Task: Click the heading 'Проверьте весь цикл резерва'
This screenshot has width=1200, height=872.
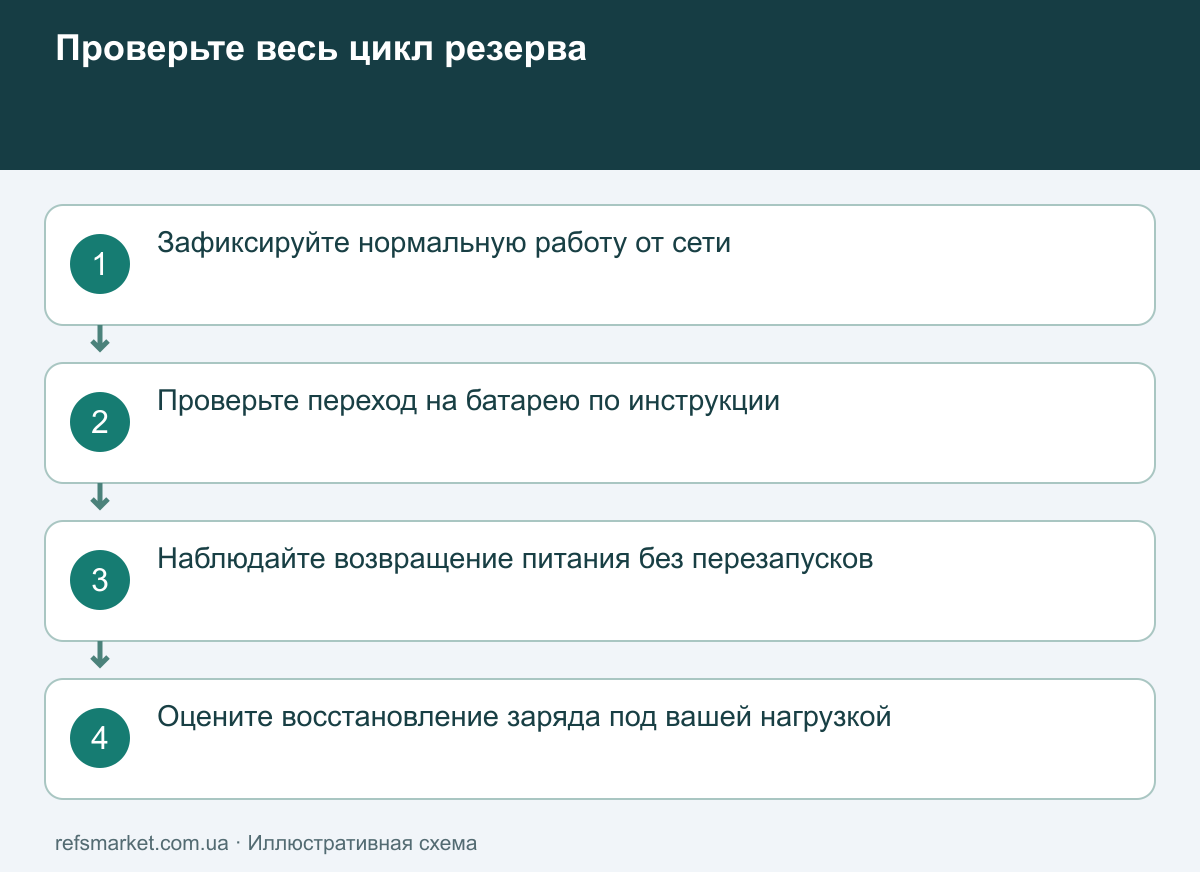Action: 320,50
